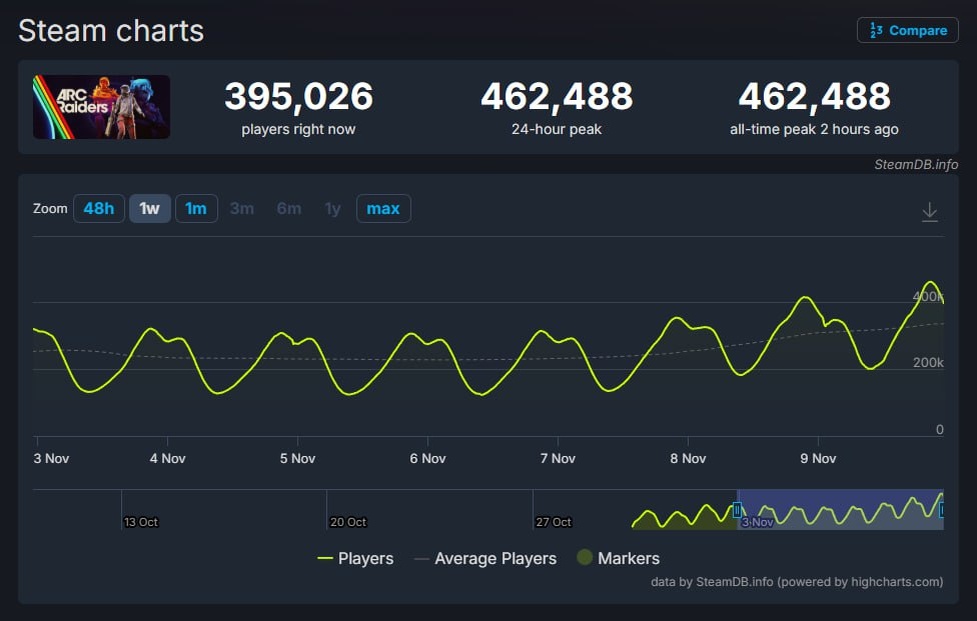Image resolution: width=977 pixels, height=621 pixels.
Task: Switch zoom to 1m
Action: pos(196,209)
